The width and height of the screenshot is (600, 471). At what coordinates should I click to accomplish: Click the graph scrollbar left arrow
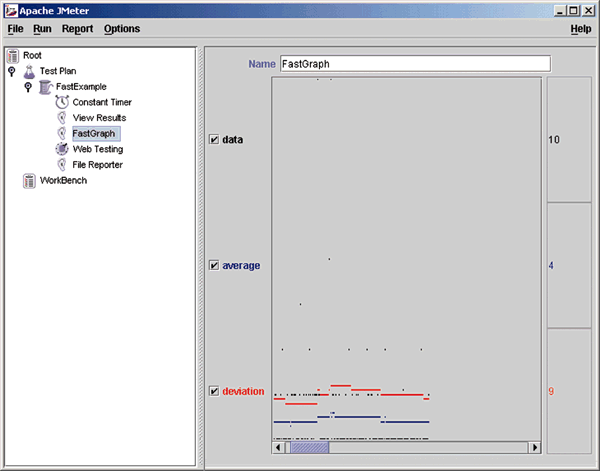click(280, 448)
